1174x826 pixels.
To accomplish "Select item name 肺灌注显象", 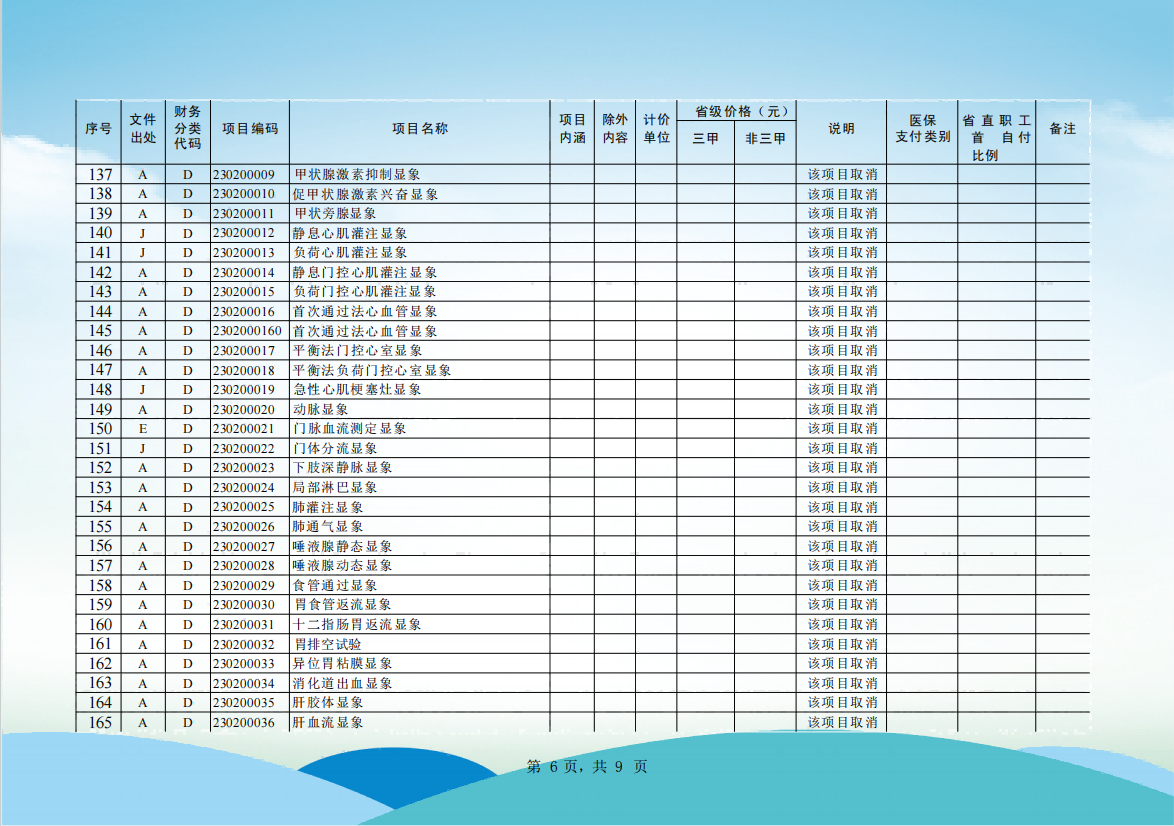I will point(328,507).
